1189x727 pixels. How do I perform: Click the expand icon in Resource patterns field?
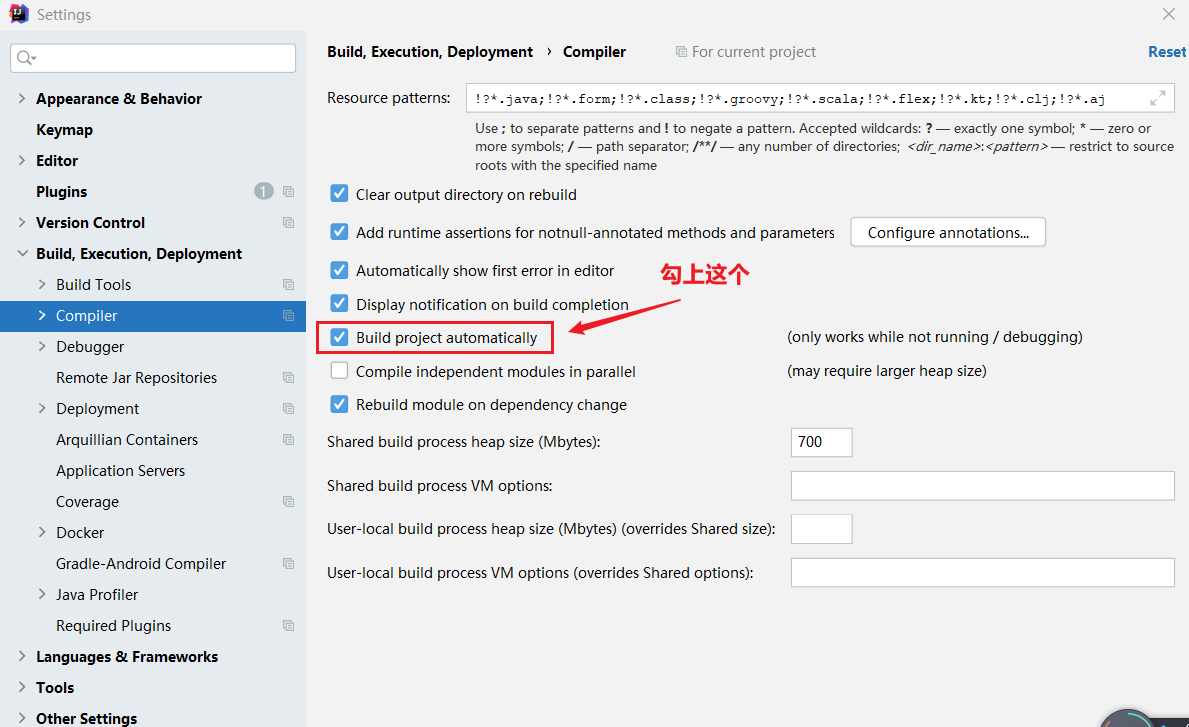click(1157, 98)
